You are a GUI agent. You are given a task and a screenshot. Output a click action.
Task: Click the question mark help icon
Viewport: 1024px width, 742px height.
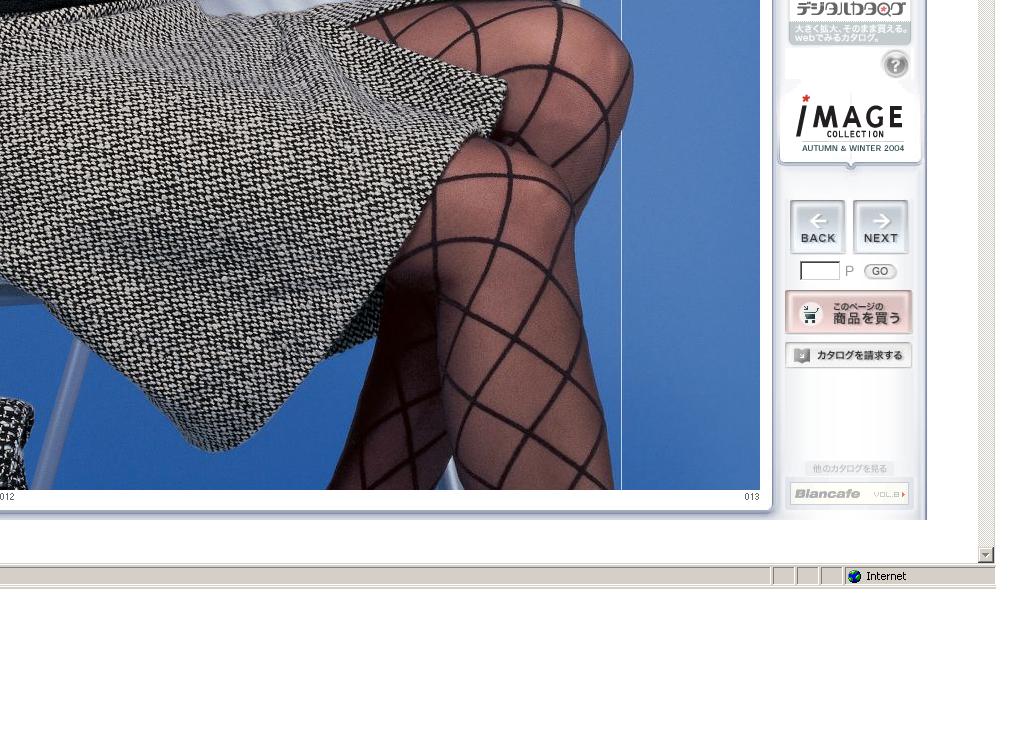pyautogui.click(x=895, y=65)
